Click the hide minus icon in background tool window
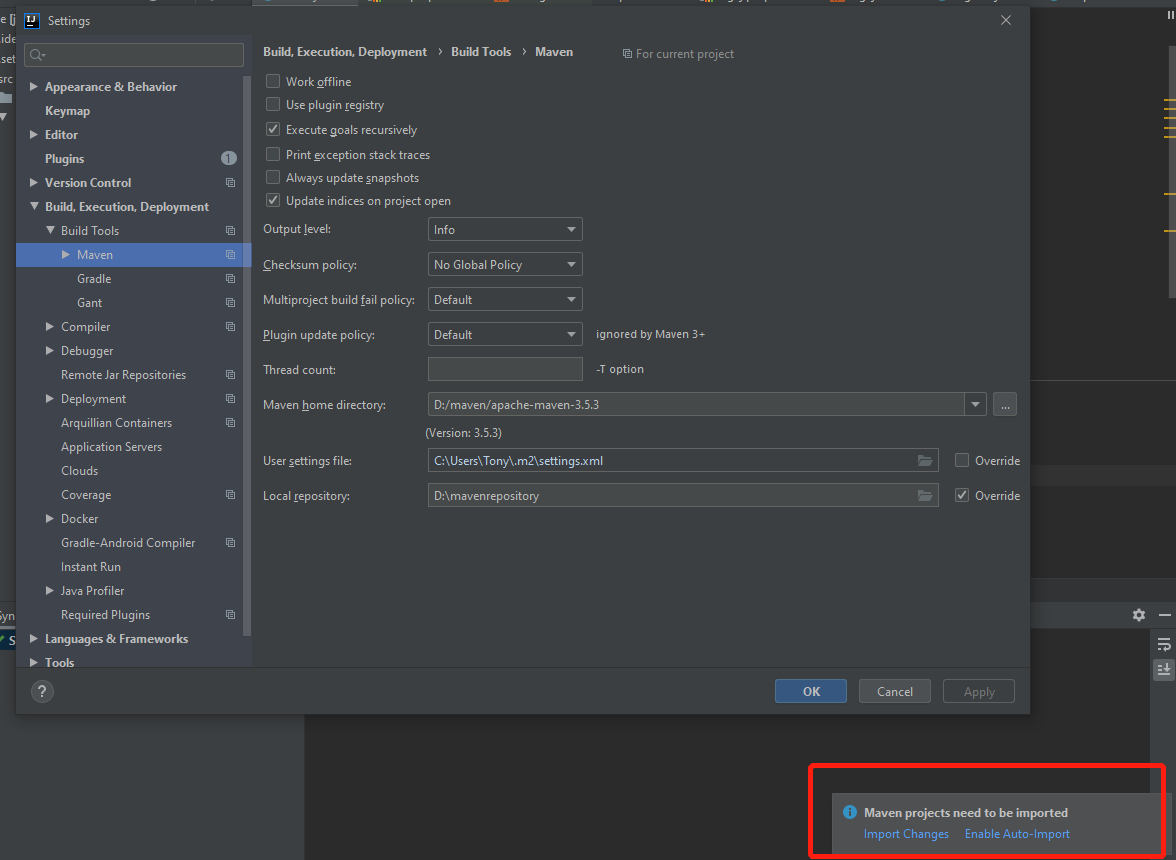1176x860 pixels. 1165,615
